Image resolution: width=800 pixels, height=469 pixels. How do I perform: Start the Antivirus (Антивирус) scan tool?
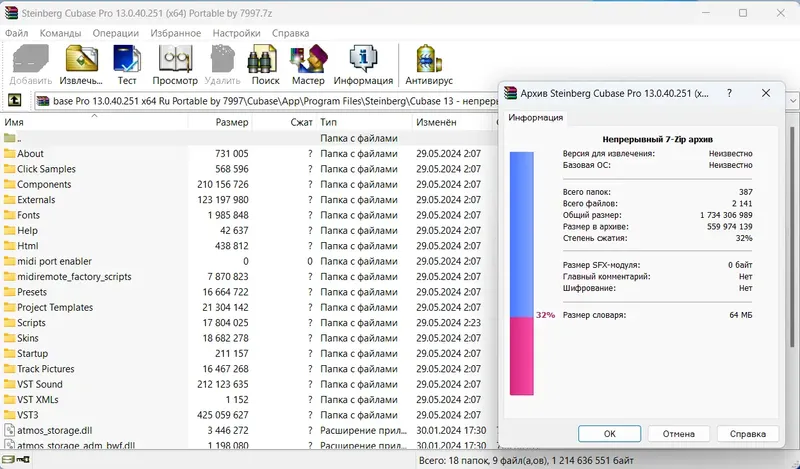click(429, 65)
